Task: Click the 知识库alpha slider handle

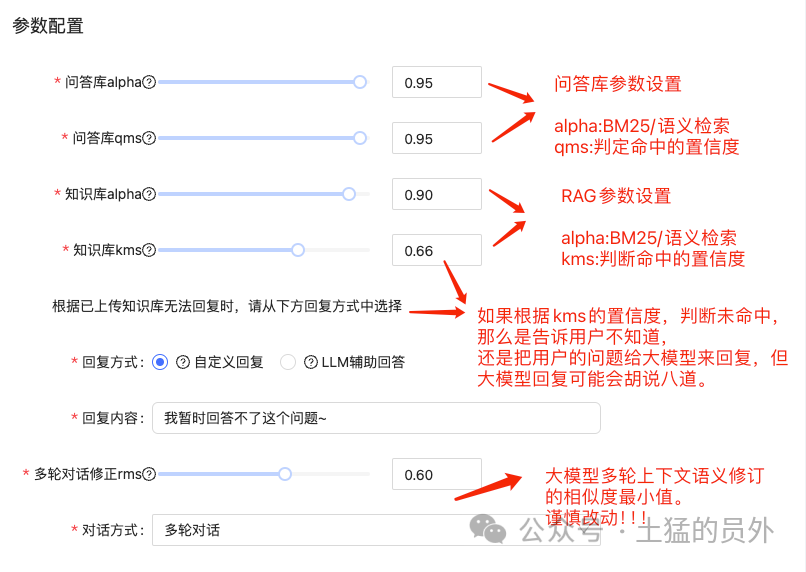Action: [x=349, y=194]
